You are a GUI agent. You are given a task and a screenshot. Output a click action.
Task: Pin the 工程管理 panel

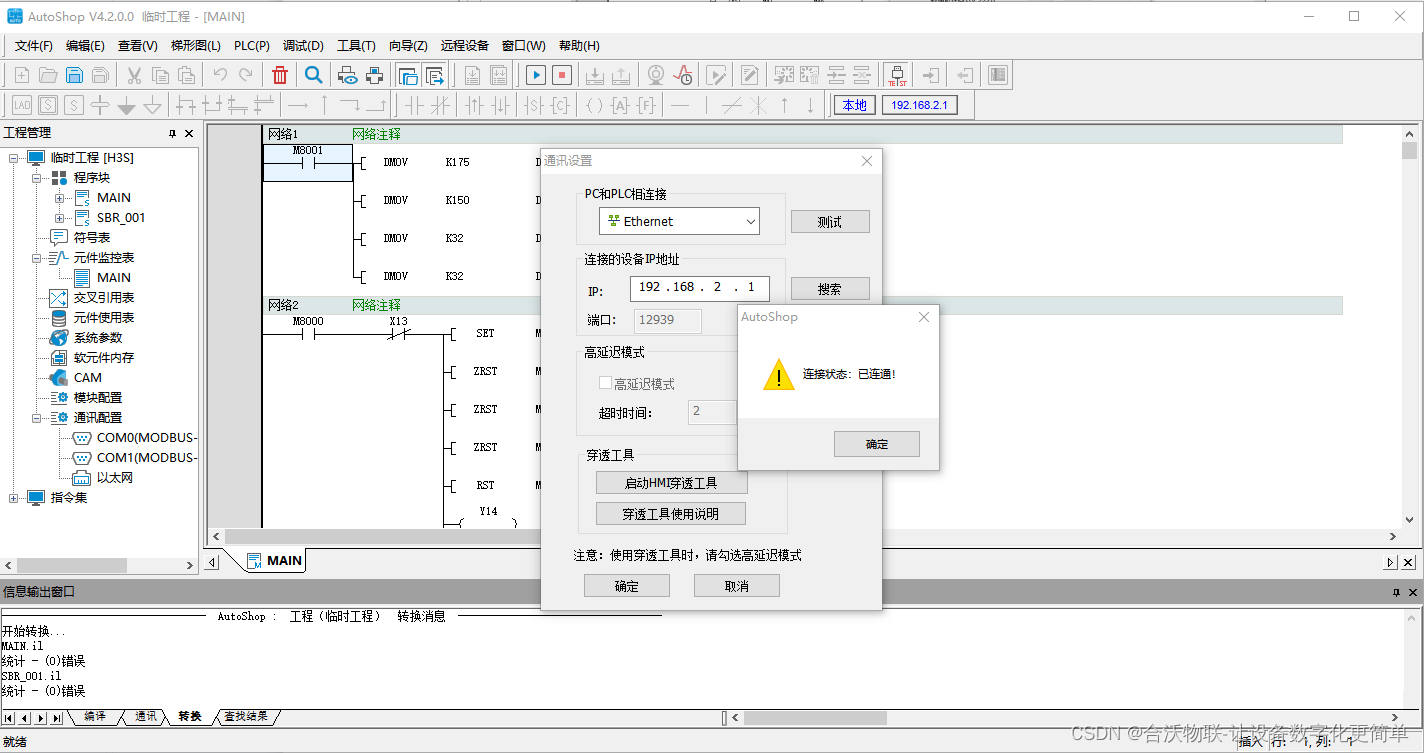pos(172,133)
